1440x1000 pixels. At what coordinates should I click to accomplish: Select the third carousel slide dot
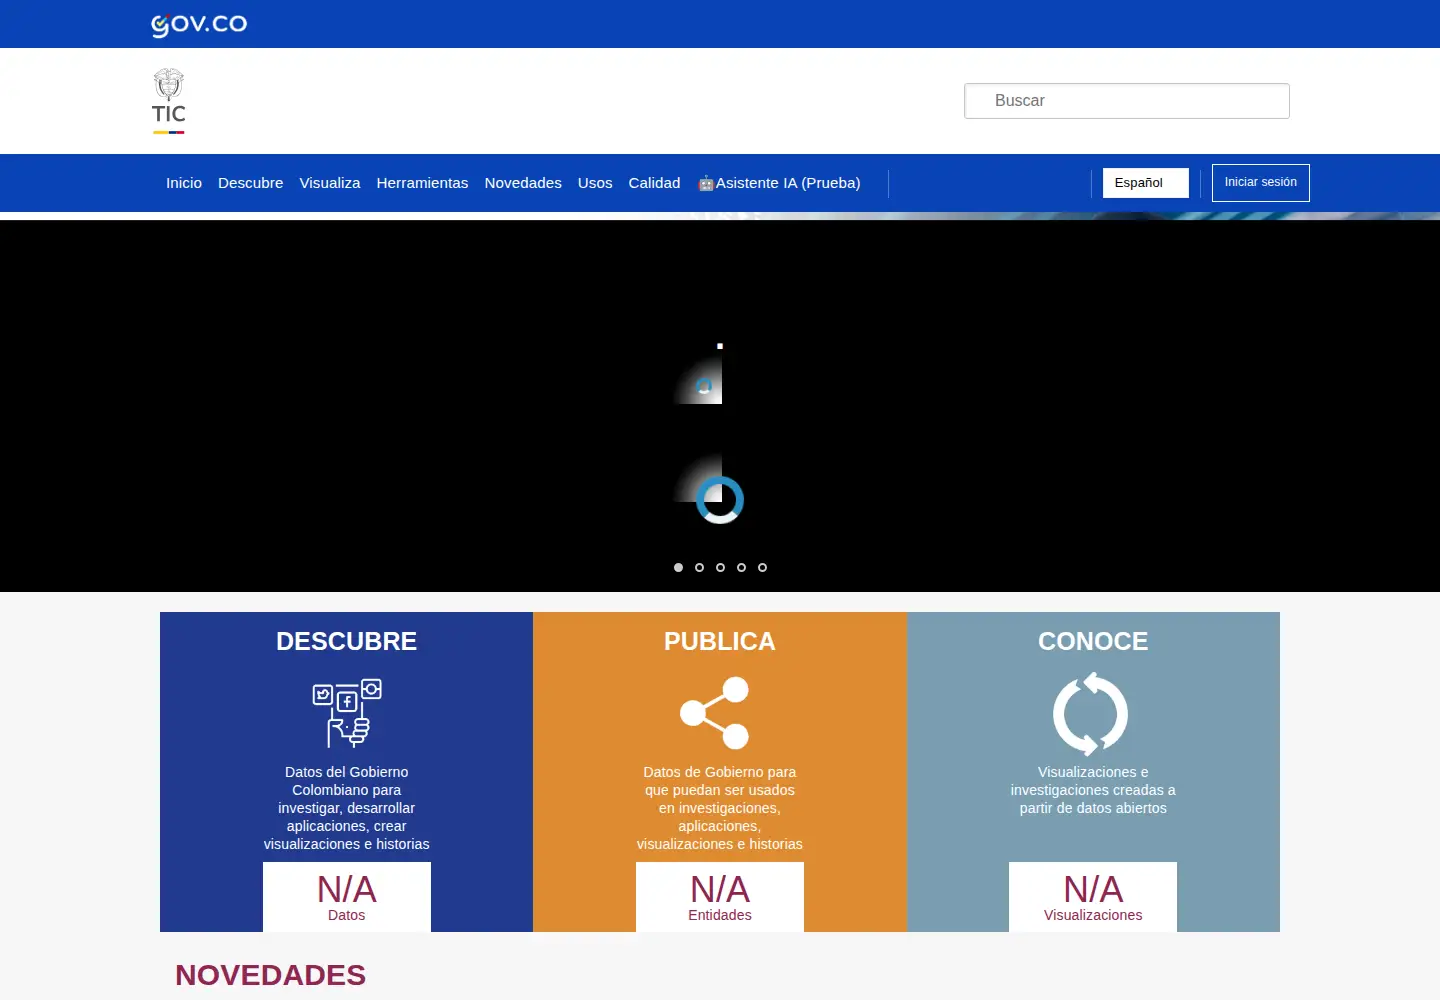click(x=720, y=567)
